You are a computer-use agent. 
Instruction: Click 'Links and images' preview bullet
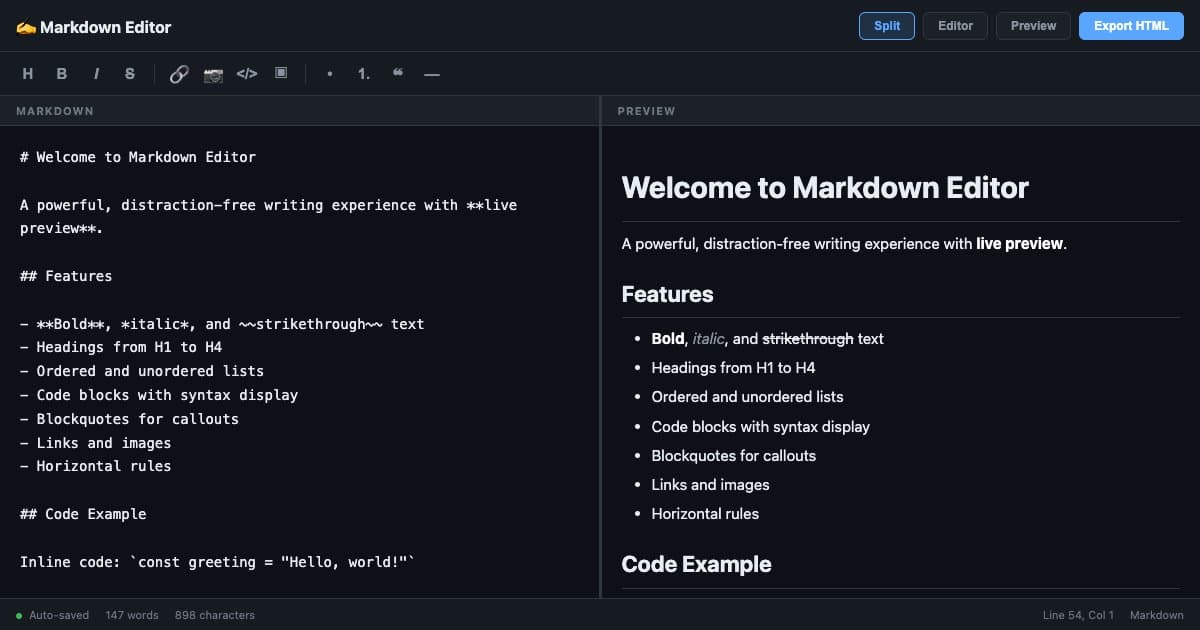[x=710, y=485]
